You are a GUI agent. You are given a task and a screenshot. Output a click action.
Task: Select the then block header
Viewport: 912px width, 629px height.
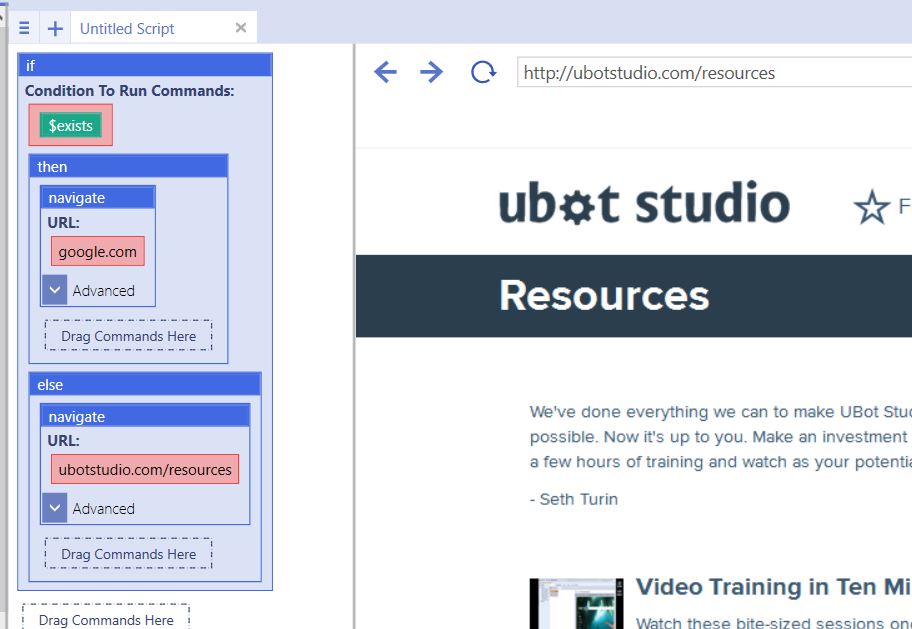click(129, 166)
